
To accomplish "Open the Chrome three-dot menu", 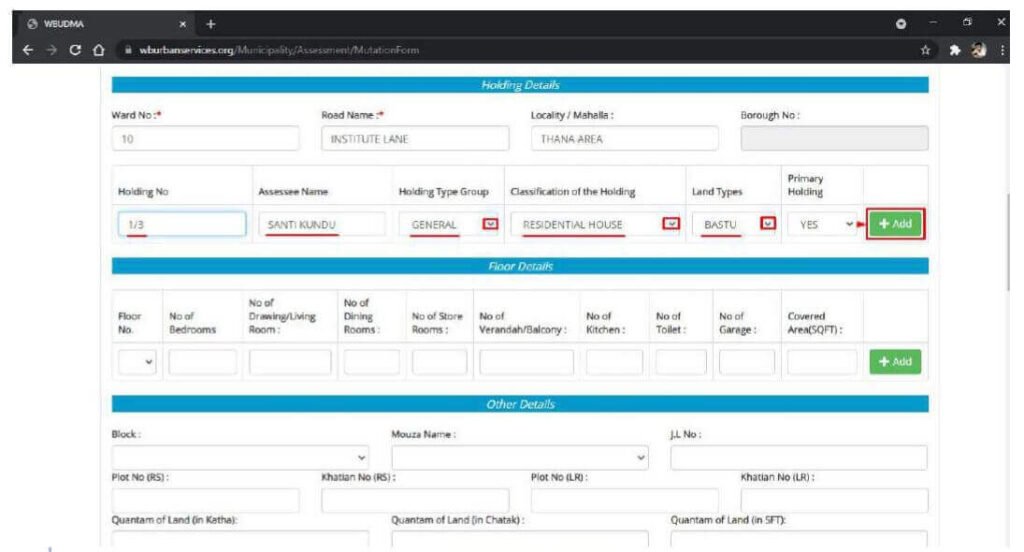I will tap(1002, 50).
